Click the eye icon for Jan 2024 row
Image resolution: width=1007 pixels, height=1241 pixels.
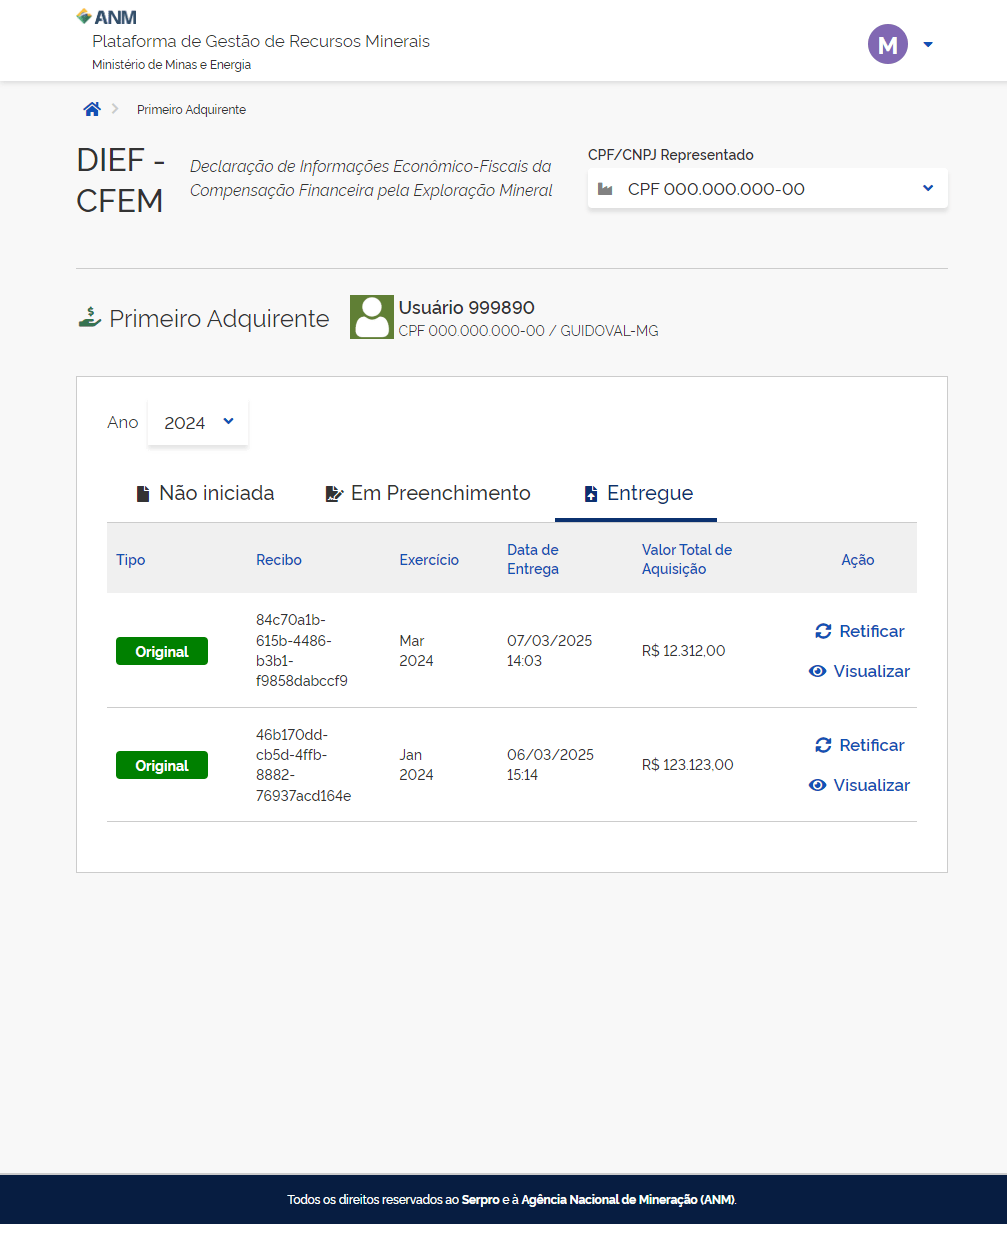[x=817, y=785]
